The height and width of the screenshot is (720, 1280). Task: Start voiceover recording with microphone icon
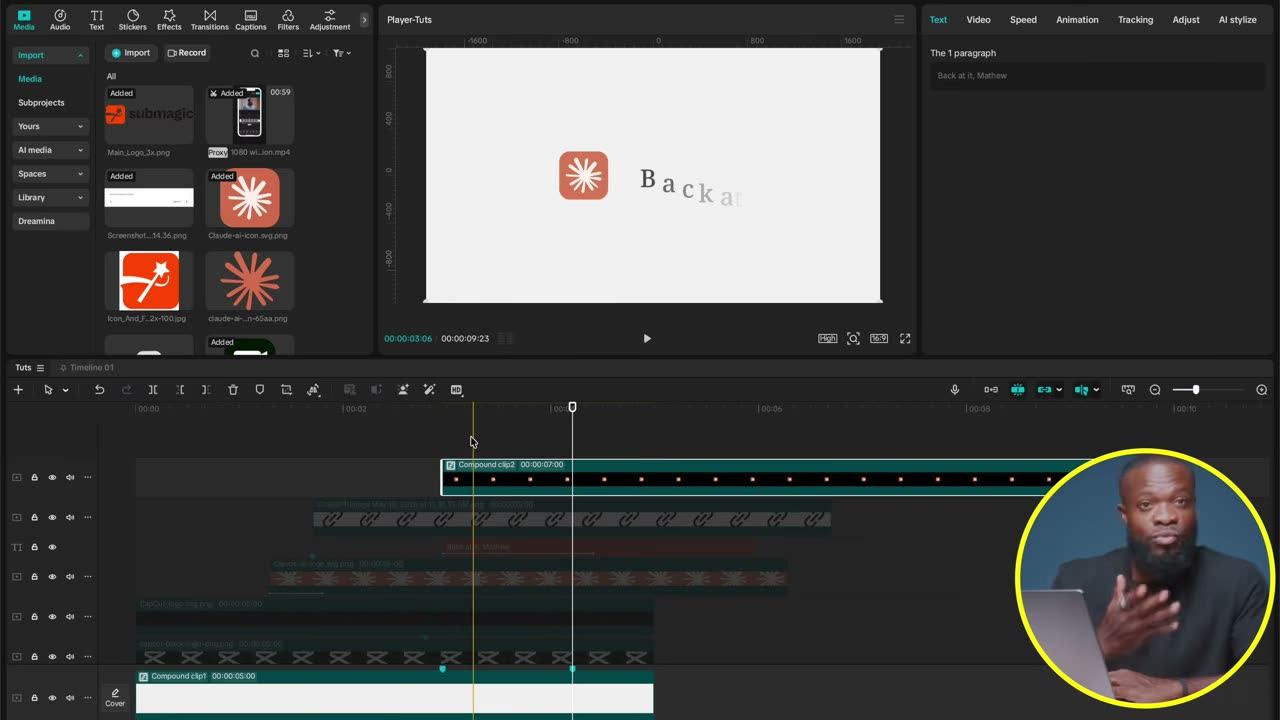tap(955, 390)
